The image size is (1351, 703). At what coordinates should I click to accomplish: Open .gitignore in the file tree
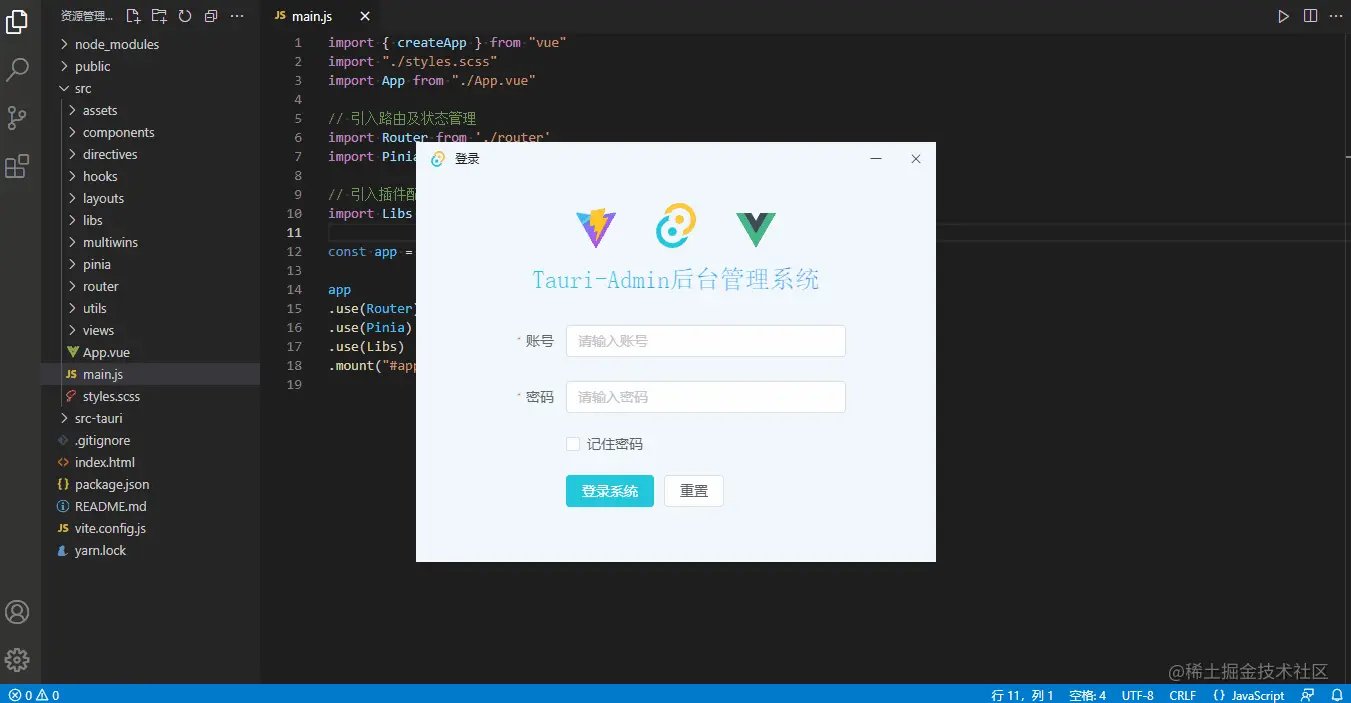tap(150, 440)
